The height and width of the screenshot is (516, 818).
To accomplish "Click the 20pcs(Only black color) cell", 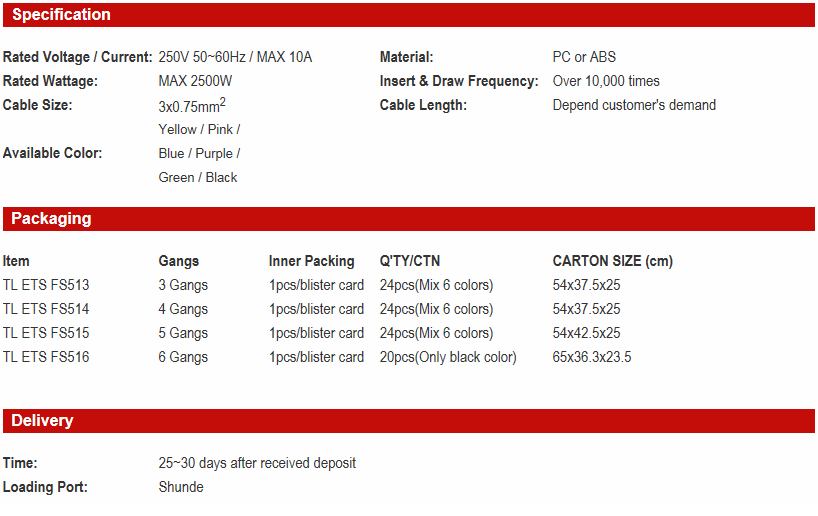I will click(448, 357).
